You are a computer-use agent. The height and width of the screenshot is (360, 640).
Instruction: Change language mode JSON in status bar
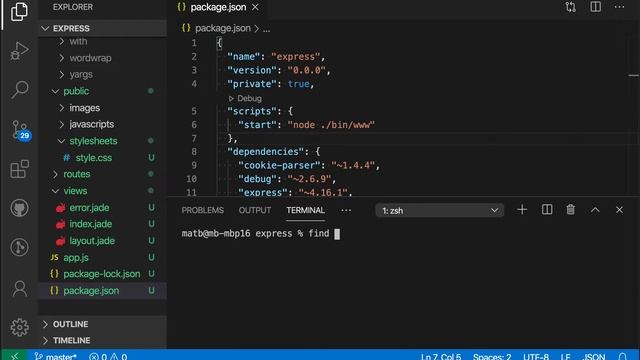click(594, 356)
